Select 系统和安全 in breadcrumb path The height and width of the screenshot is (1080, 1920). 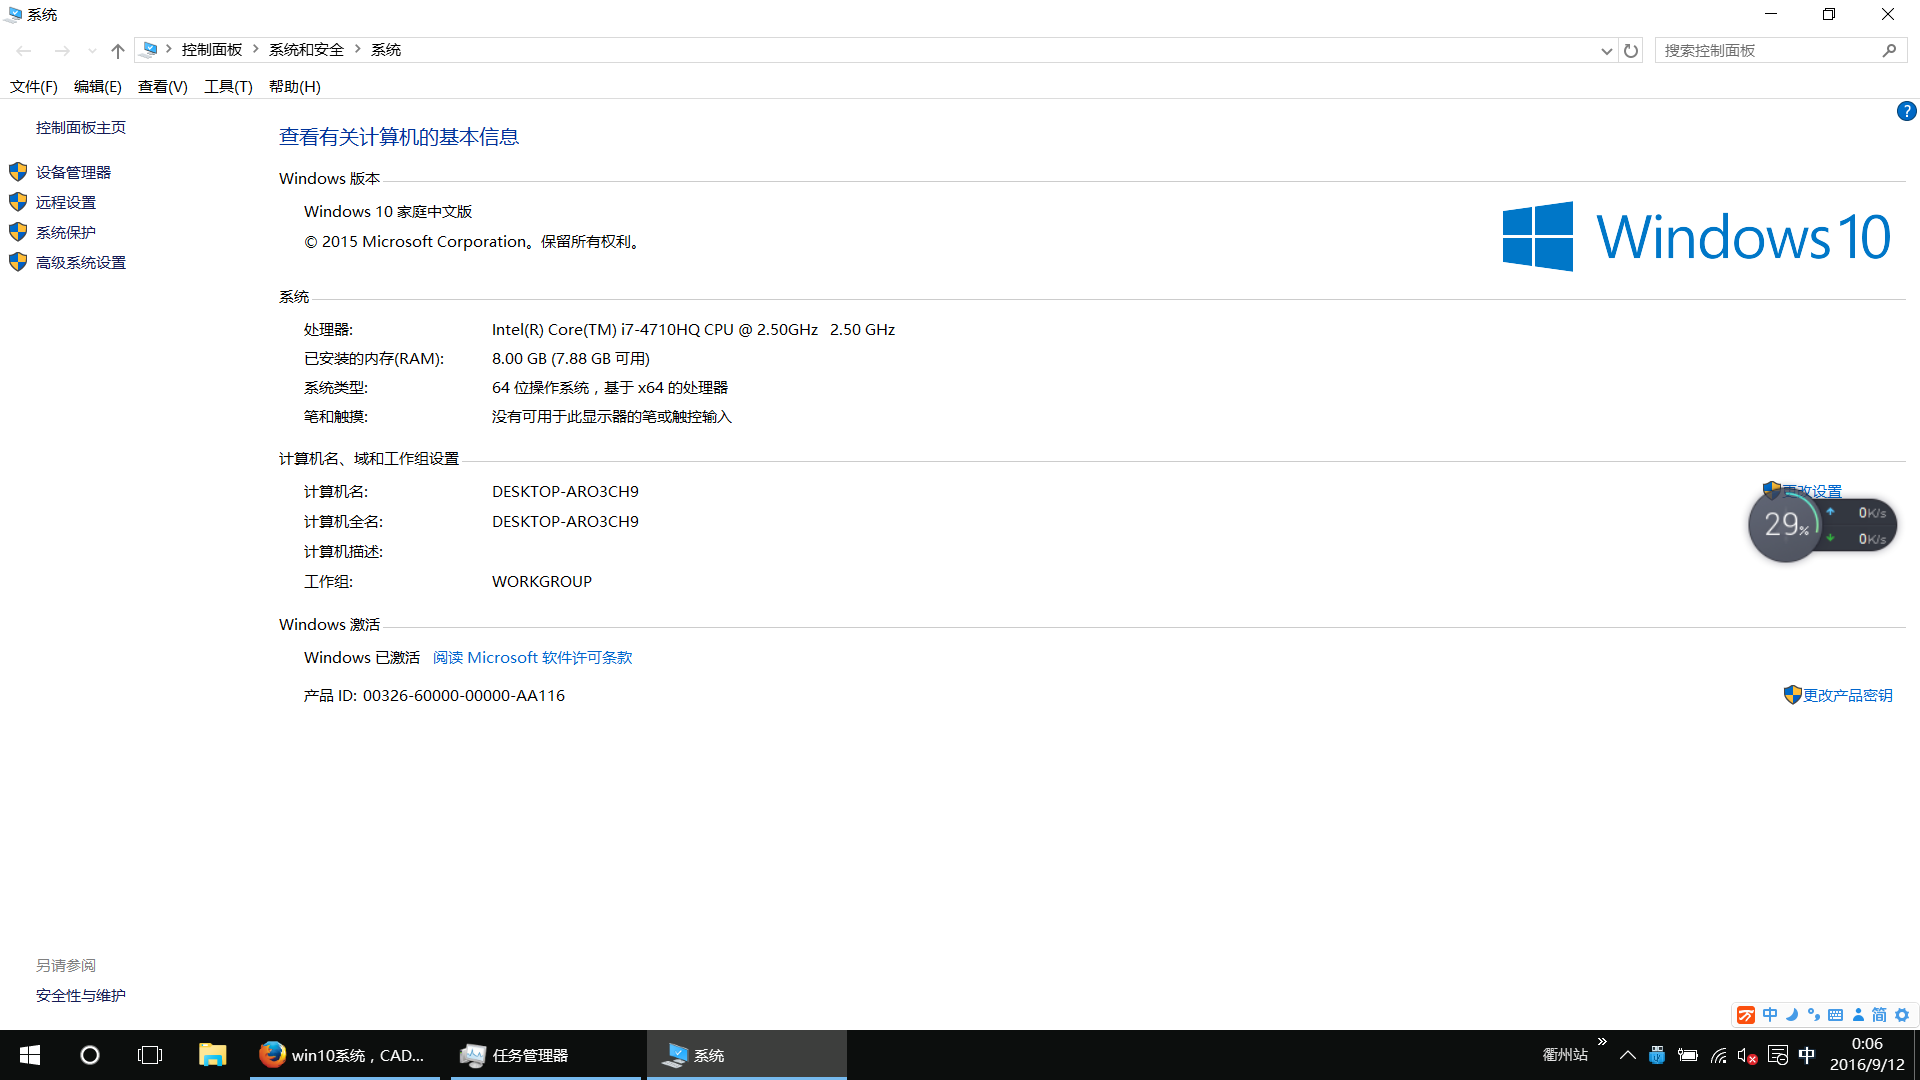click(x=306, y=49)
